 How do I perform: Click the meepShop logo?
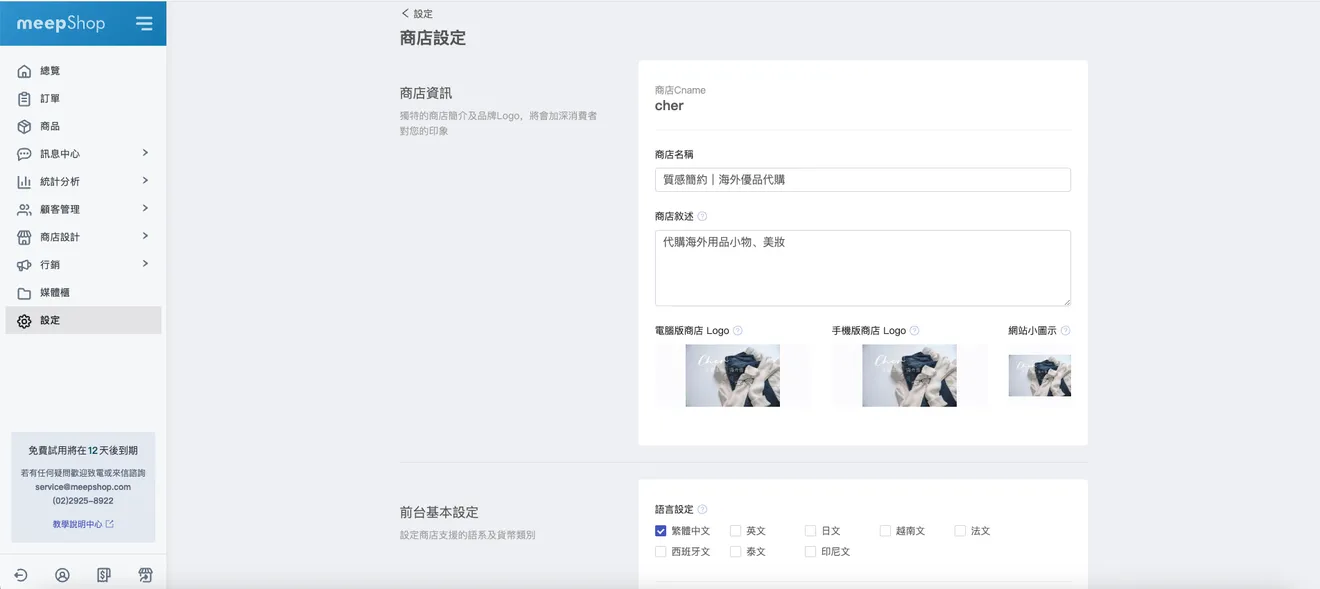click(x=61, y=23)
